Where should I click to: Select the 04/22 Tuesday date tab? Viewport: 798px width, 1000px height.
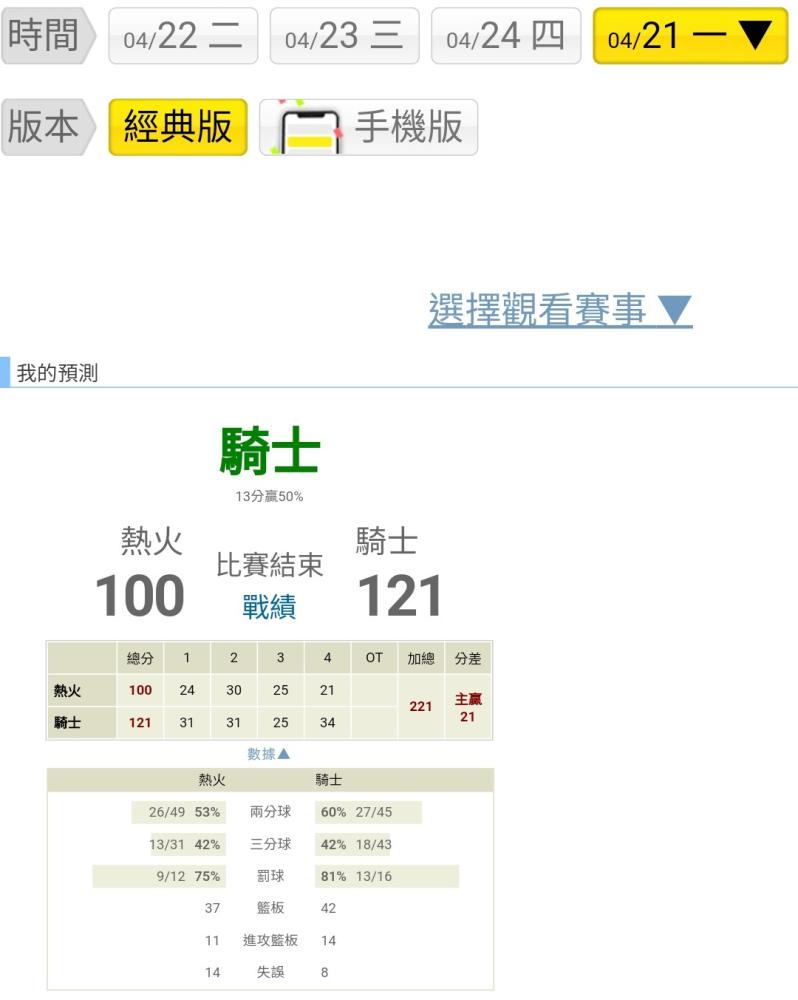point(183,36)
